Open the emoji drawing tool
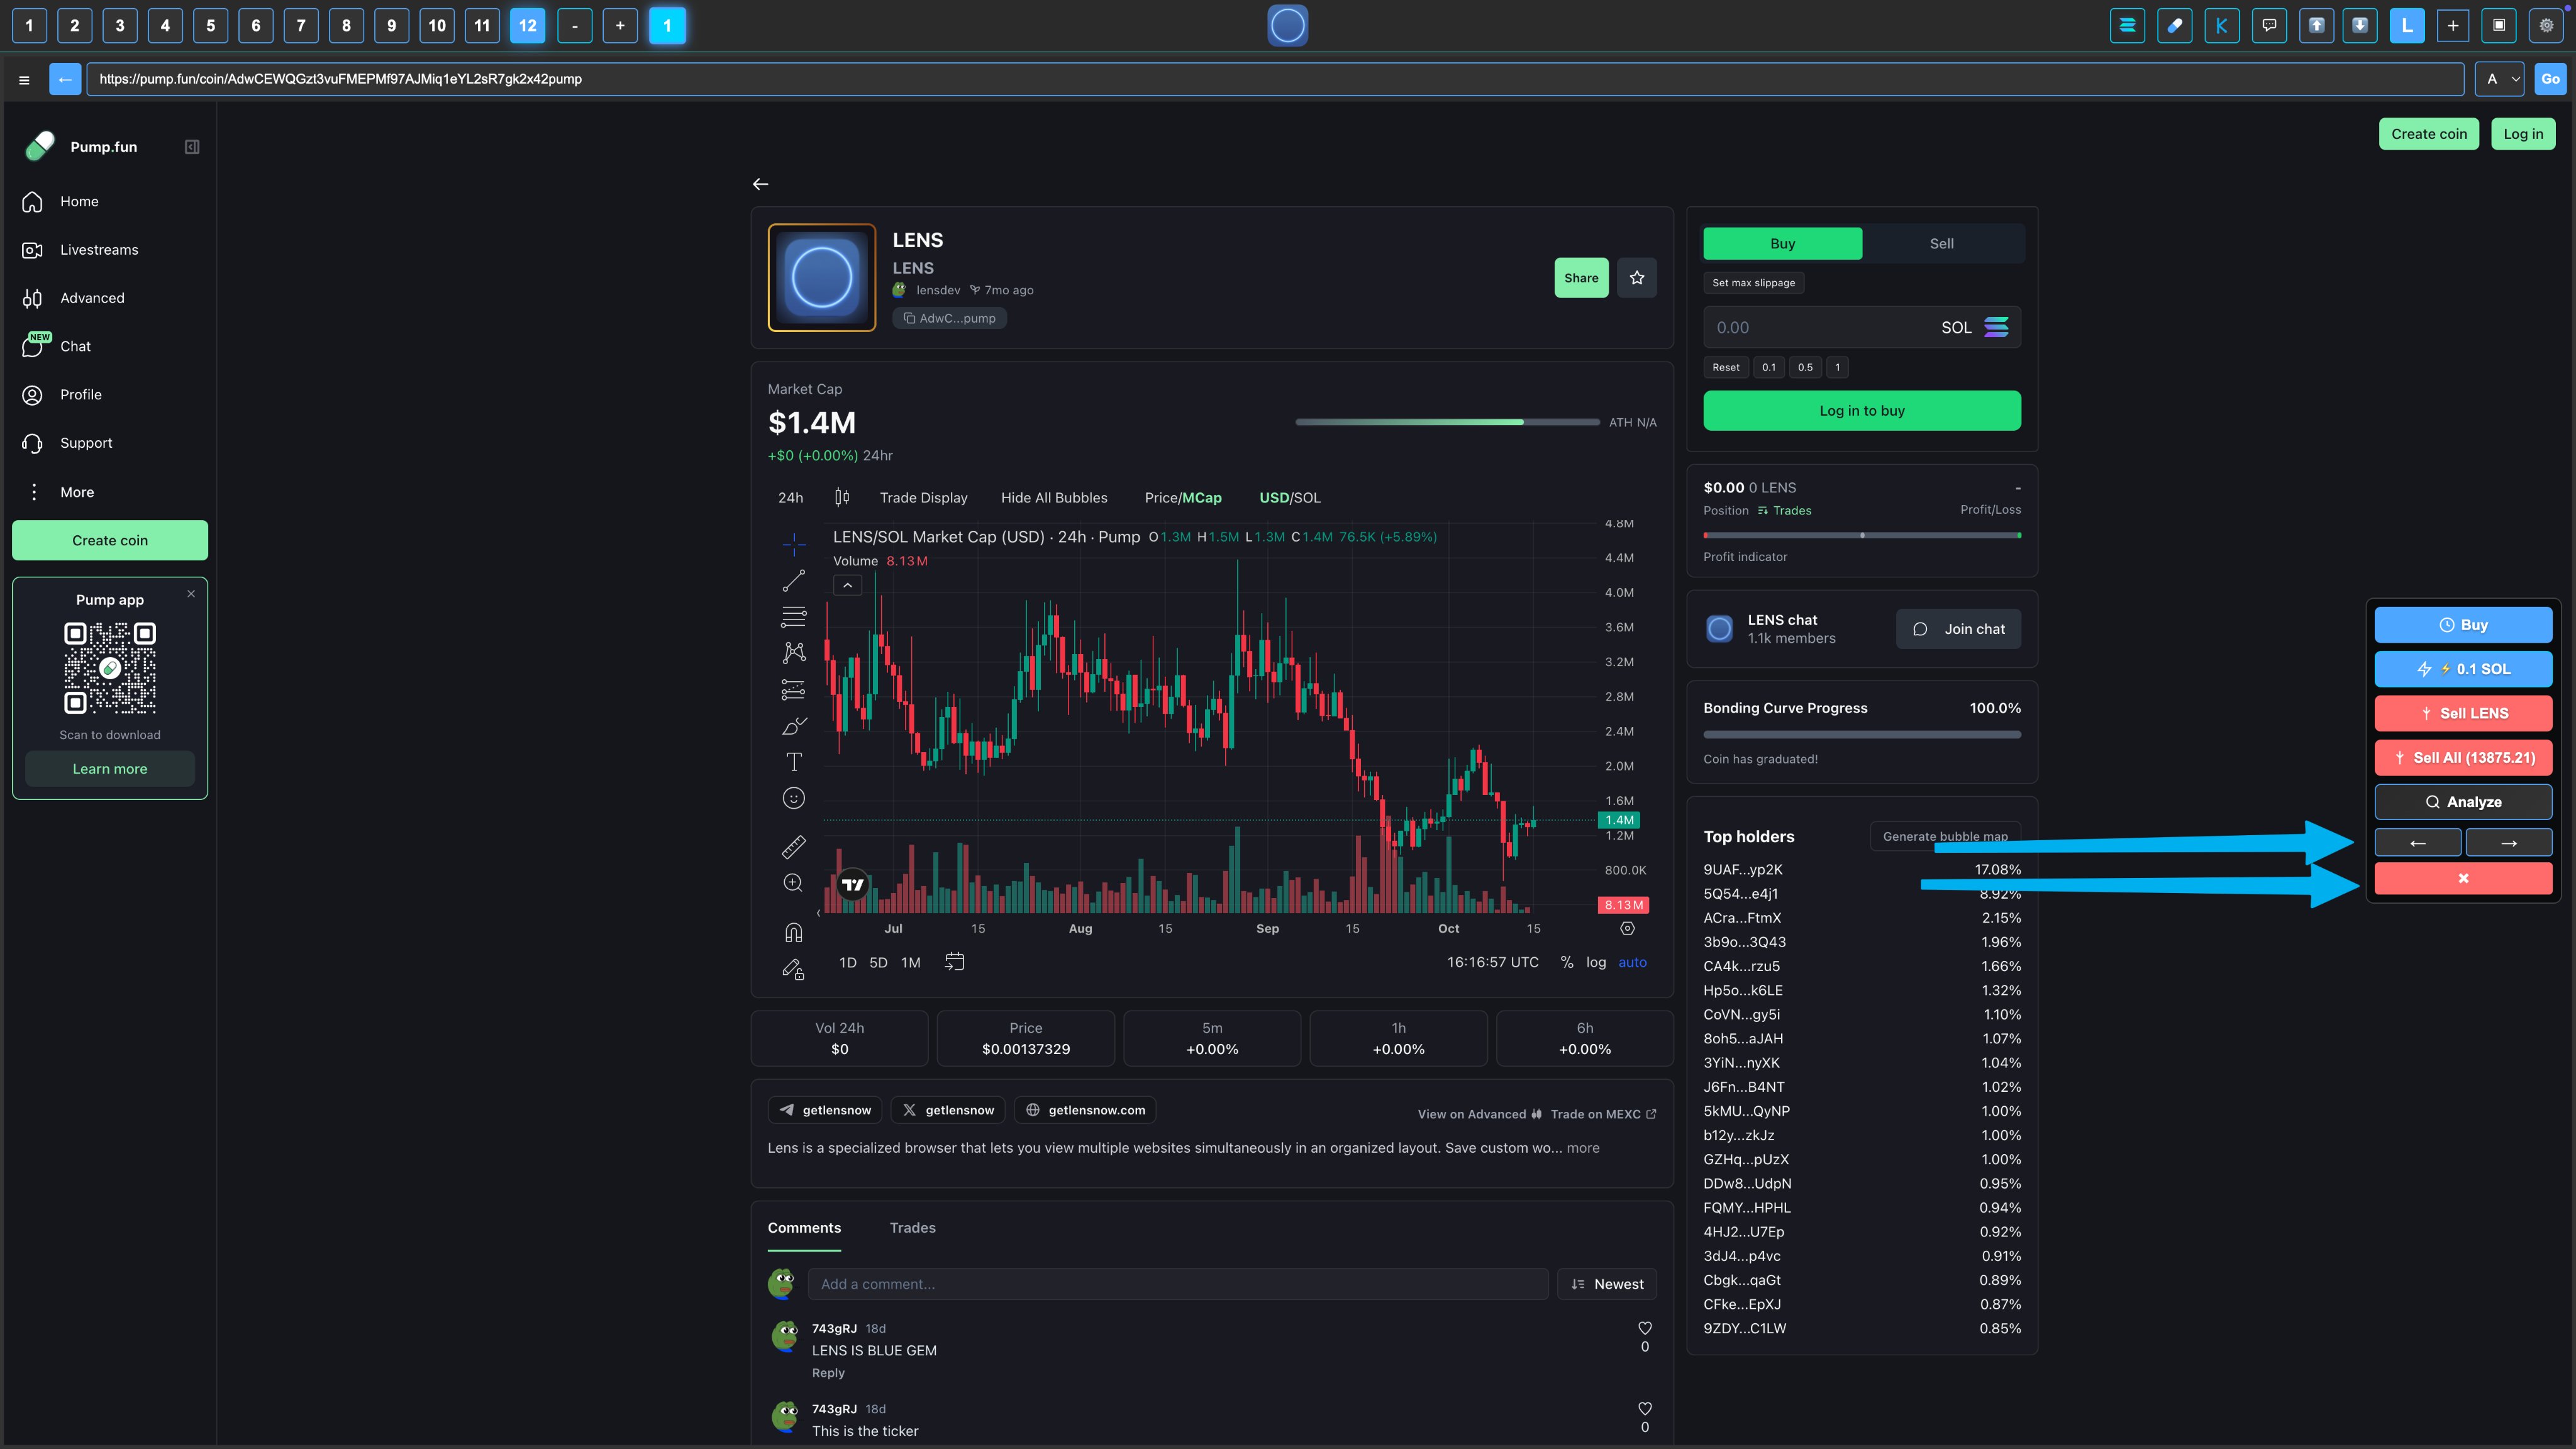Screen dimensions: 2576x1449 (x=793, y=797)
